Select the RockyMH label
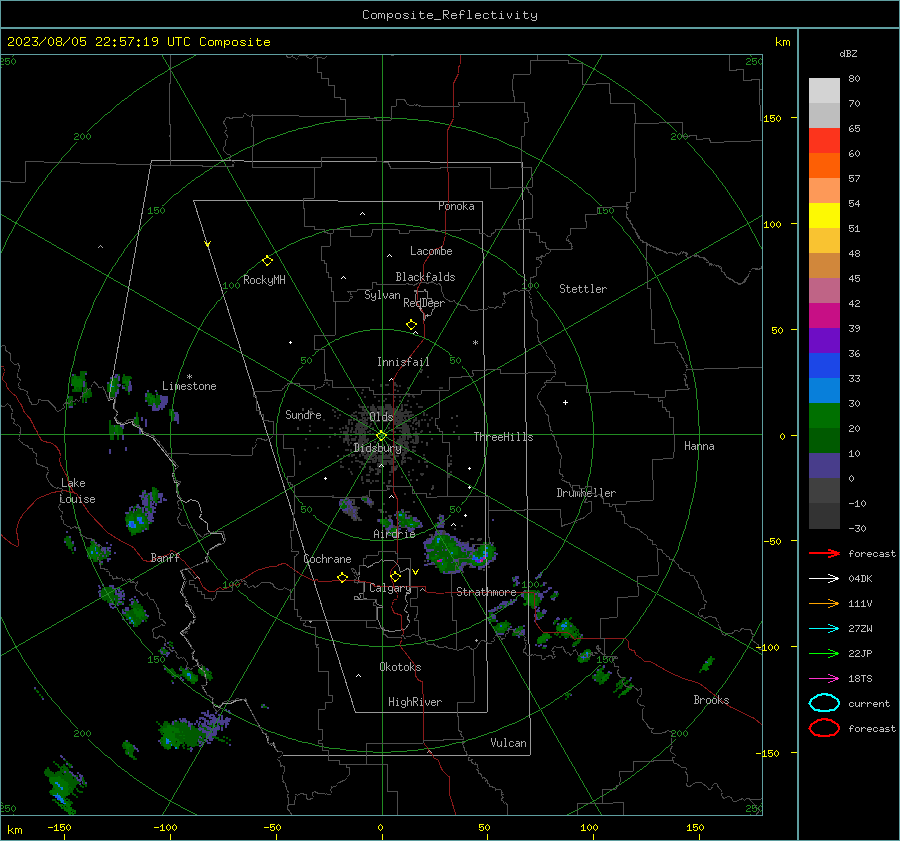The height and width of the screenshot is (841, 900). click(264, 280)
